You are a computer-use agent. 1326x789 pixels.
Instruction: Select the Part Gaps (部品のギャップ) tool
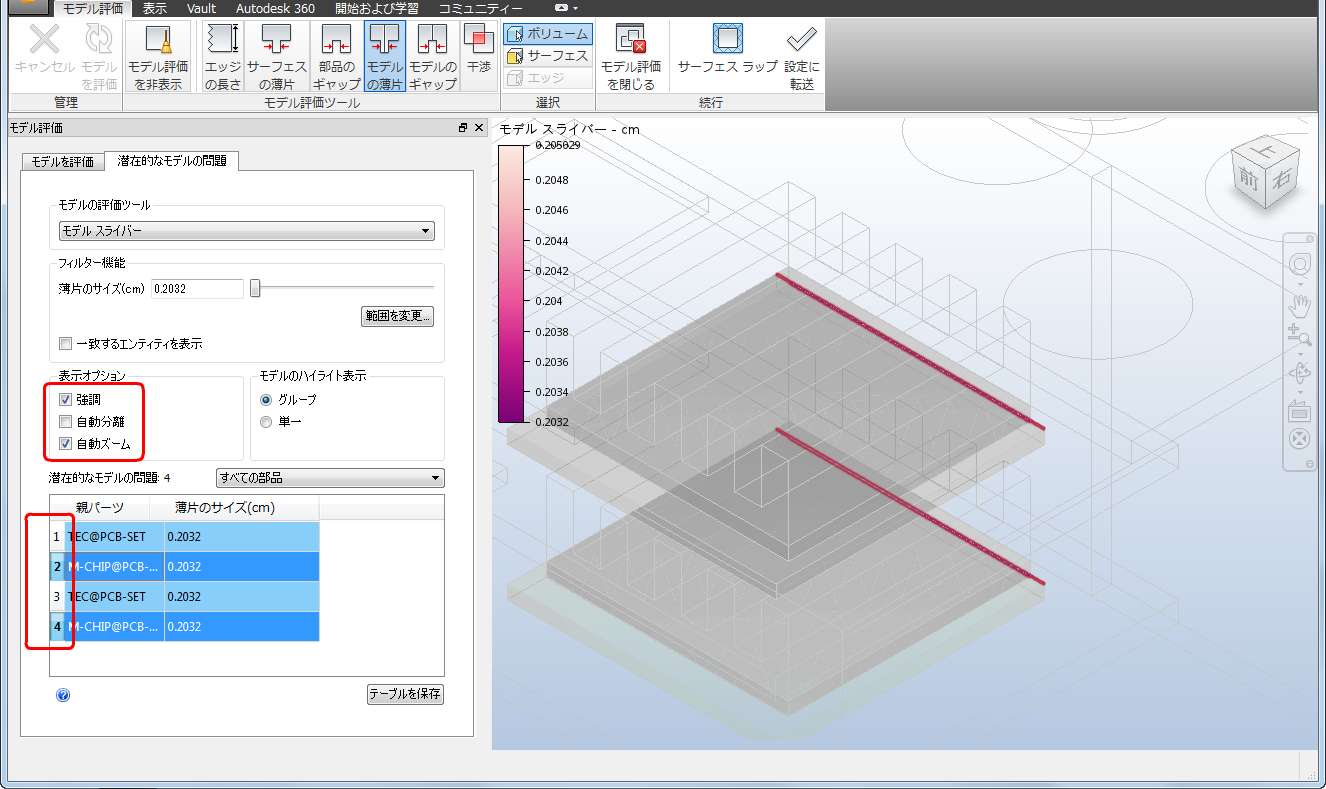(336, 57)
